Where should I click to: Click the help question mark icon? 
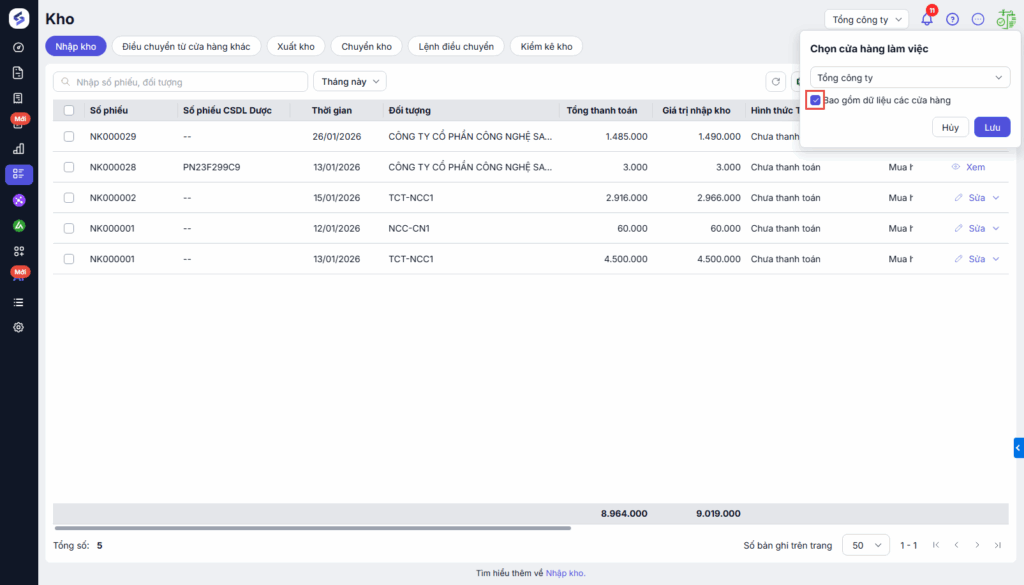click(952, 19)
